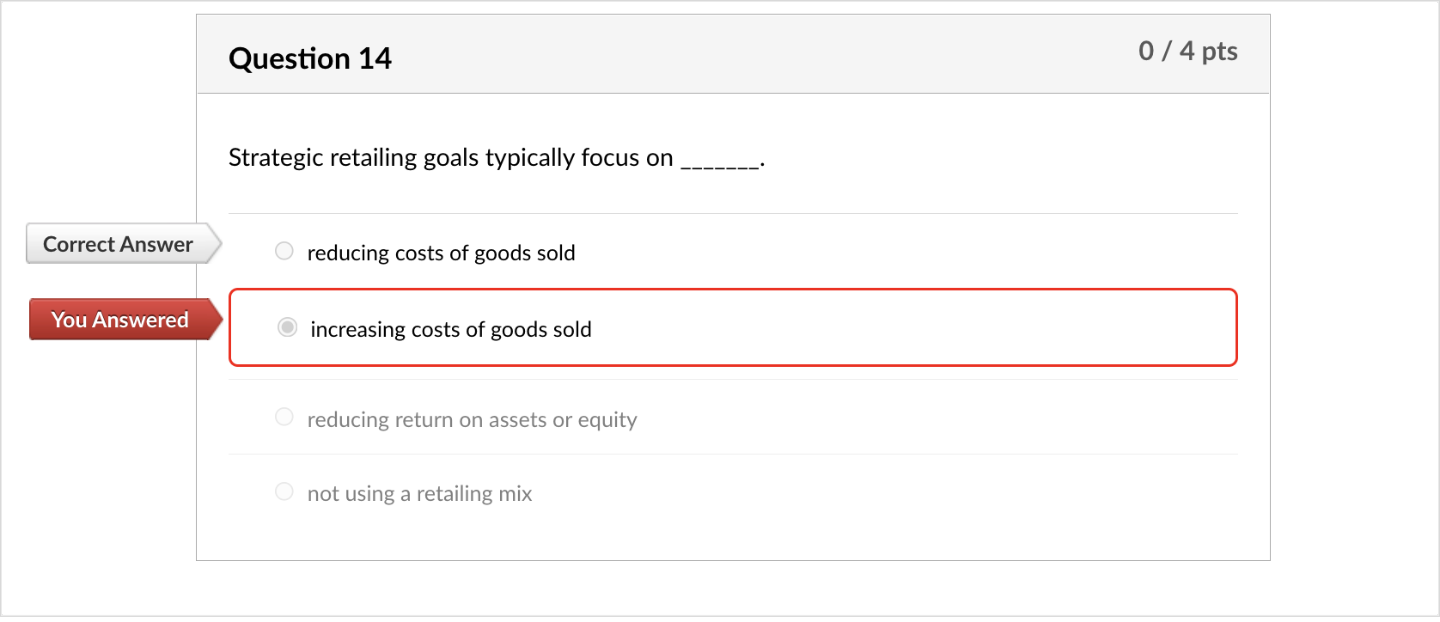Click the 'reducing costs of goods sold' answer text
Screen dimensions: 1440x622
tap(442, 252)
